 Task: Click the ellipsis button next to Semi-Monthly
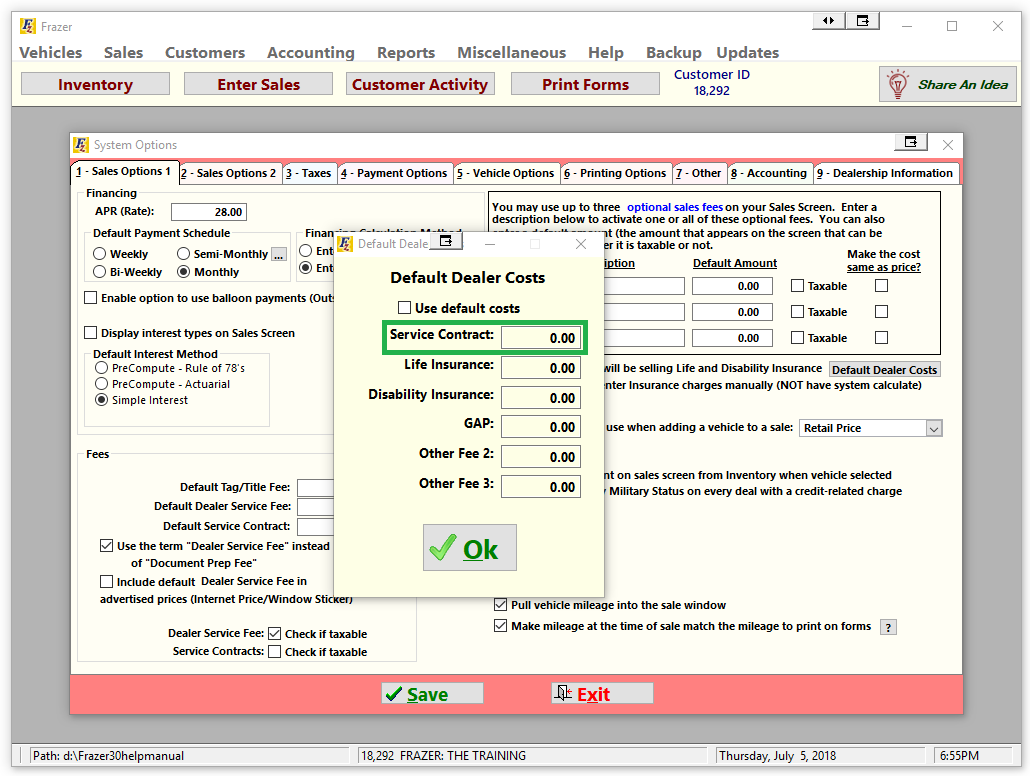click(x=279, y=254)
